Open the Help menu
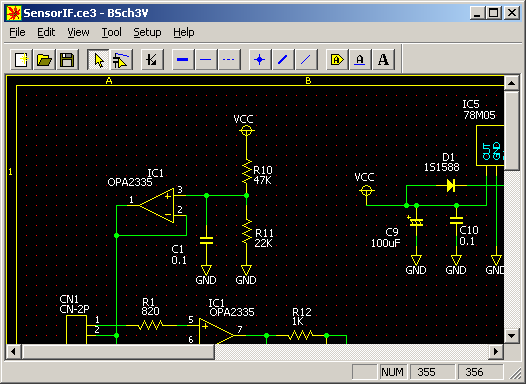 tap(183, 32)
